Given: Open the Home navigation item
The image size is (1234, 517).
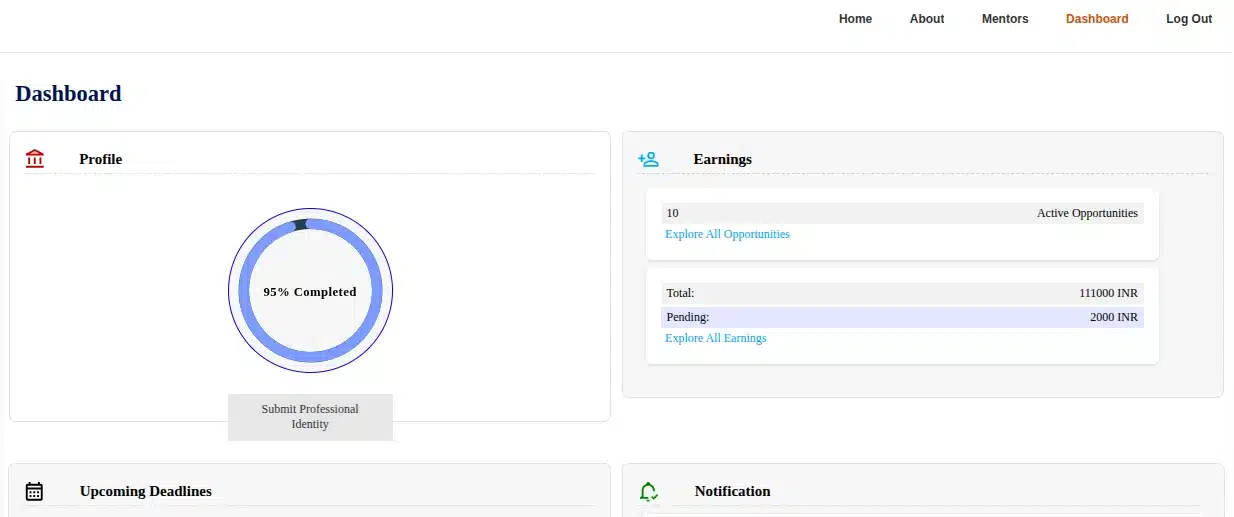Looking at the screenshot, I should (x=855, y=19).
